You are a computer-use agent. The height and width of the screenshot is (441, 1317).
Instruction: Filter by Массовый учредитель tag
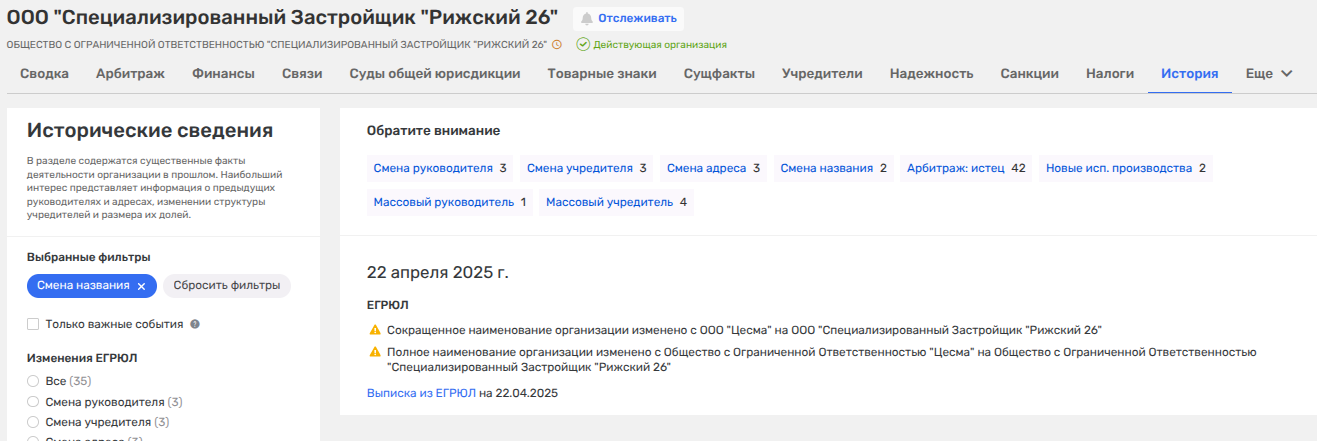click(616, 202)
